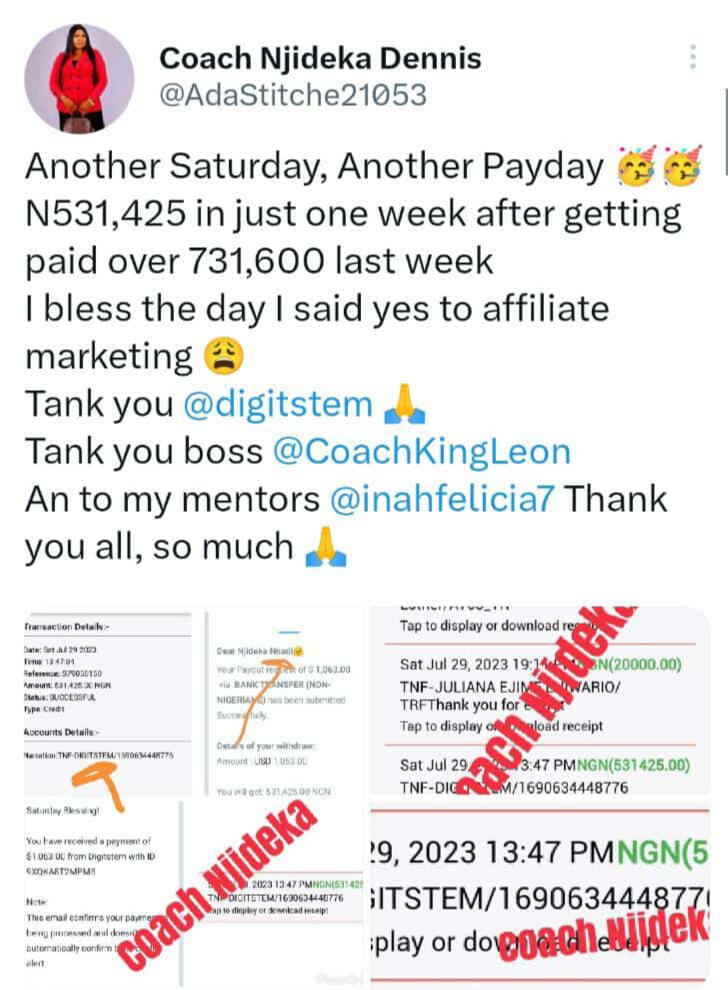This screenshot has height=990, width=728.
Task: Open the @CoachKingLeon mention
Action: tap(422, 451)
